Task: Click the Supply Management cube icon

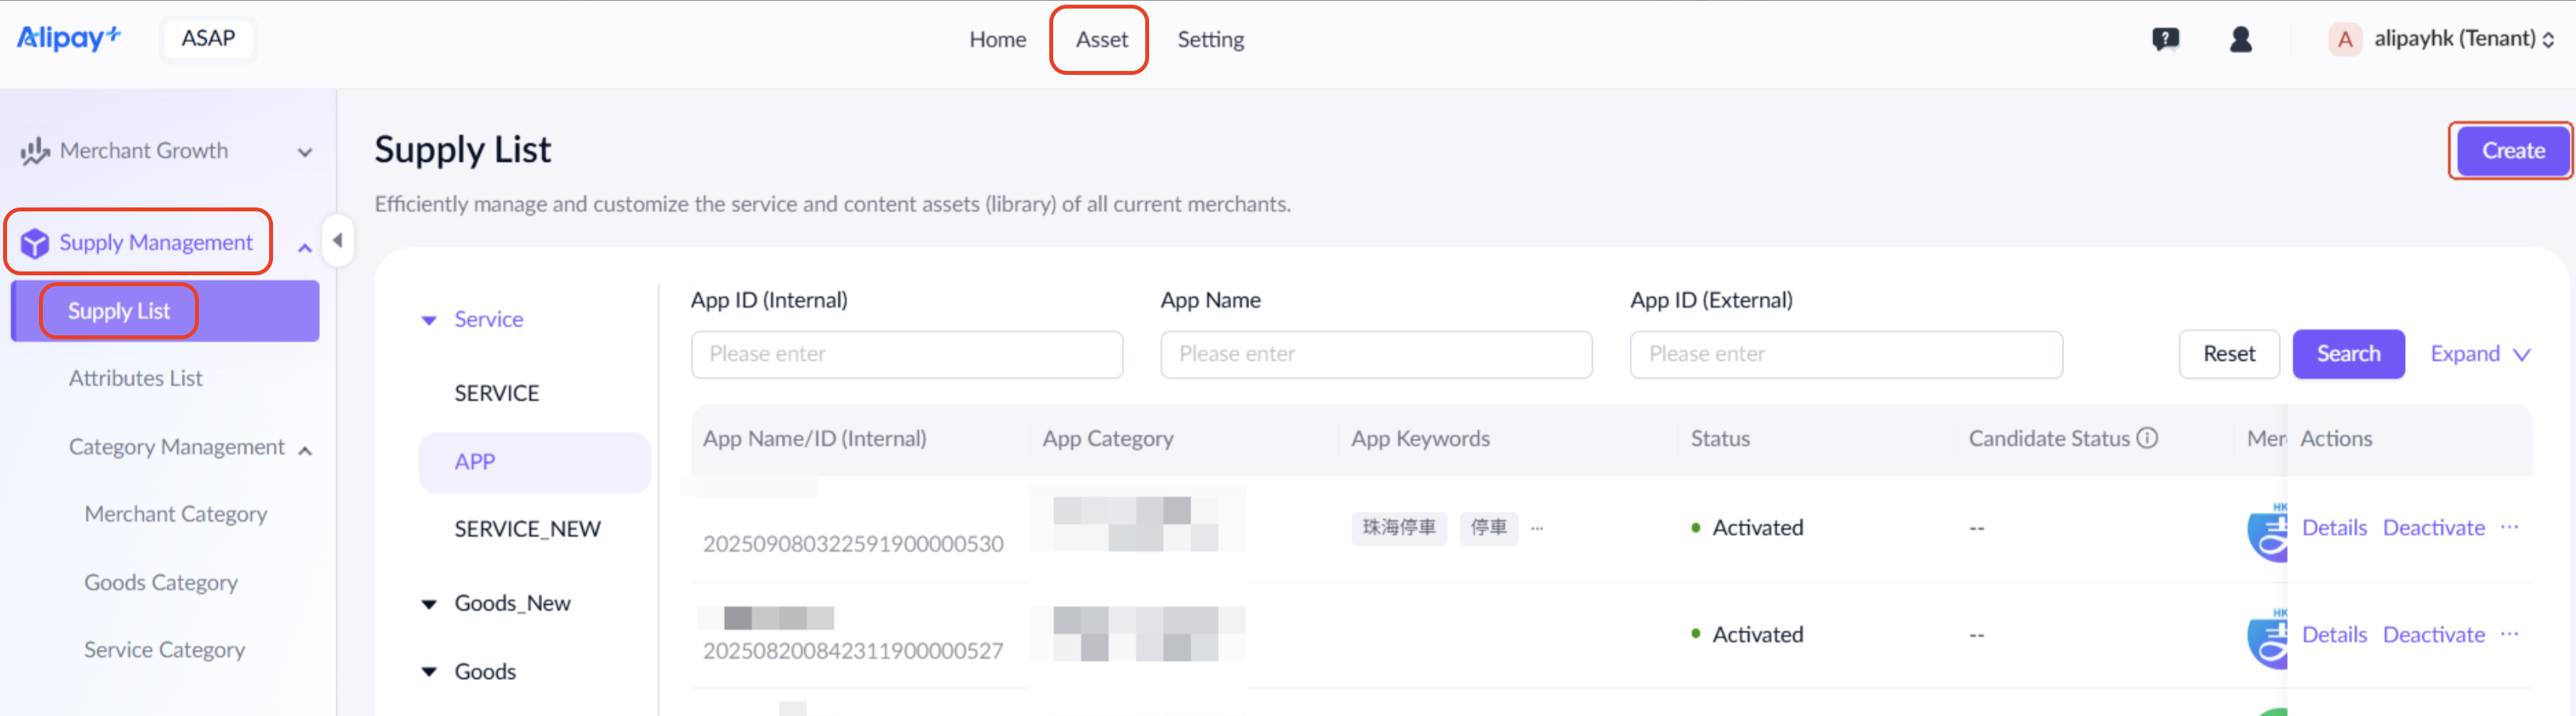Action: [33, 242]
